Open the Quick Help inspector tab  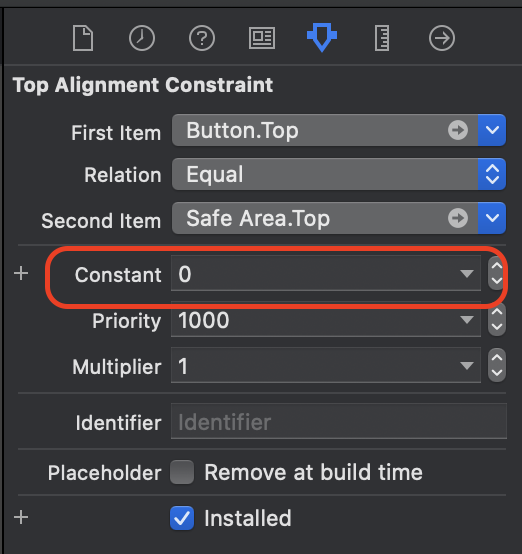202,38
